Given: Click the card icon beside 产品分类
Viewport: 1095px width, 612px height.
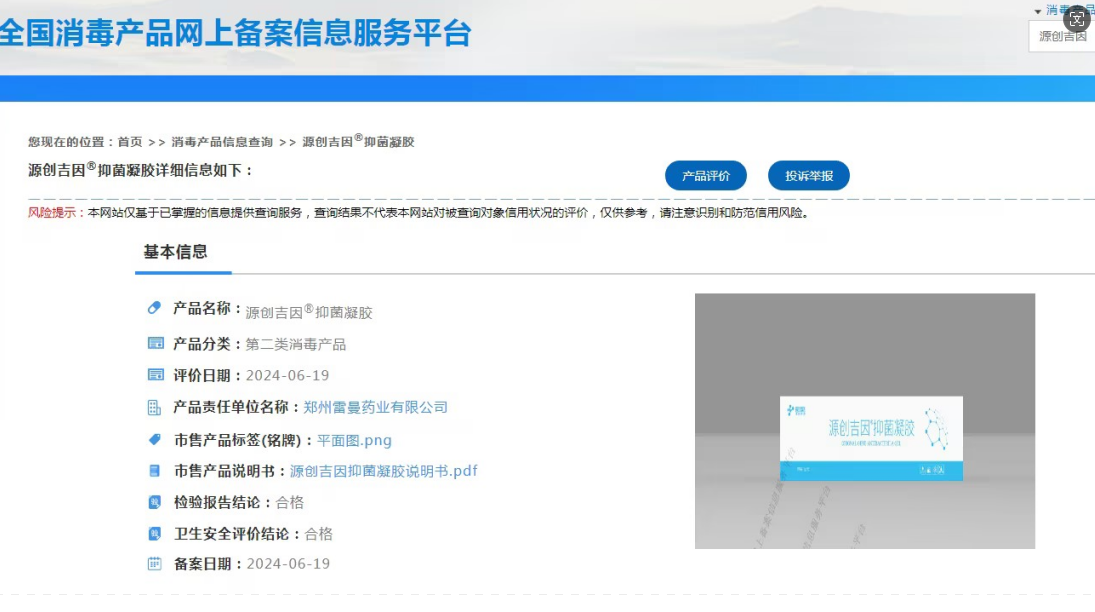Looking at the screenshot, I should [x=155, y=344].
